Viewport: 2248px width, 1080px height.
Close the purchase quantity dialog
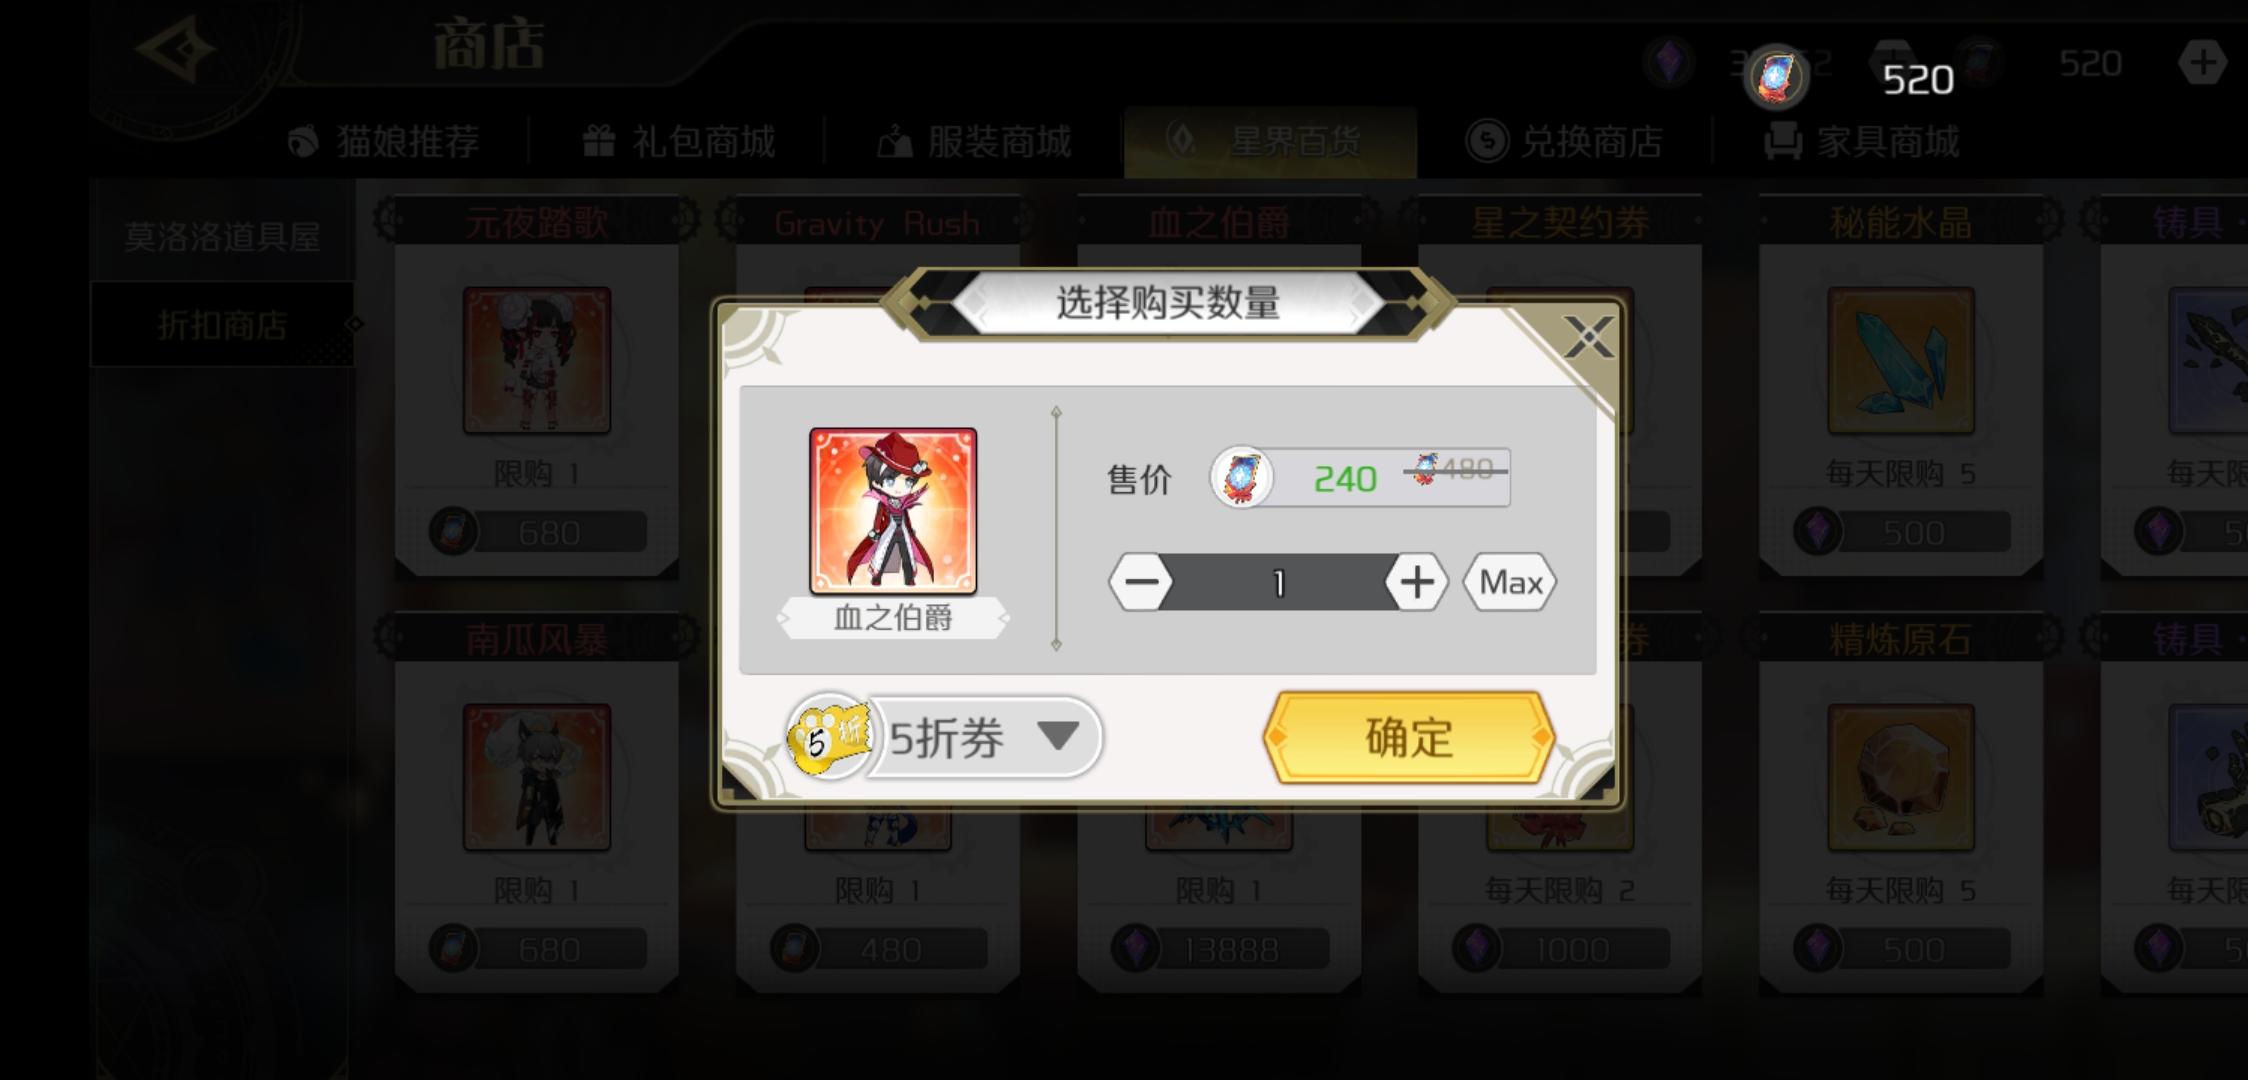click(x=1588, y=337)
